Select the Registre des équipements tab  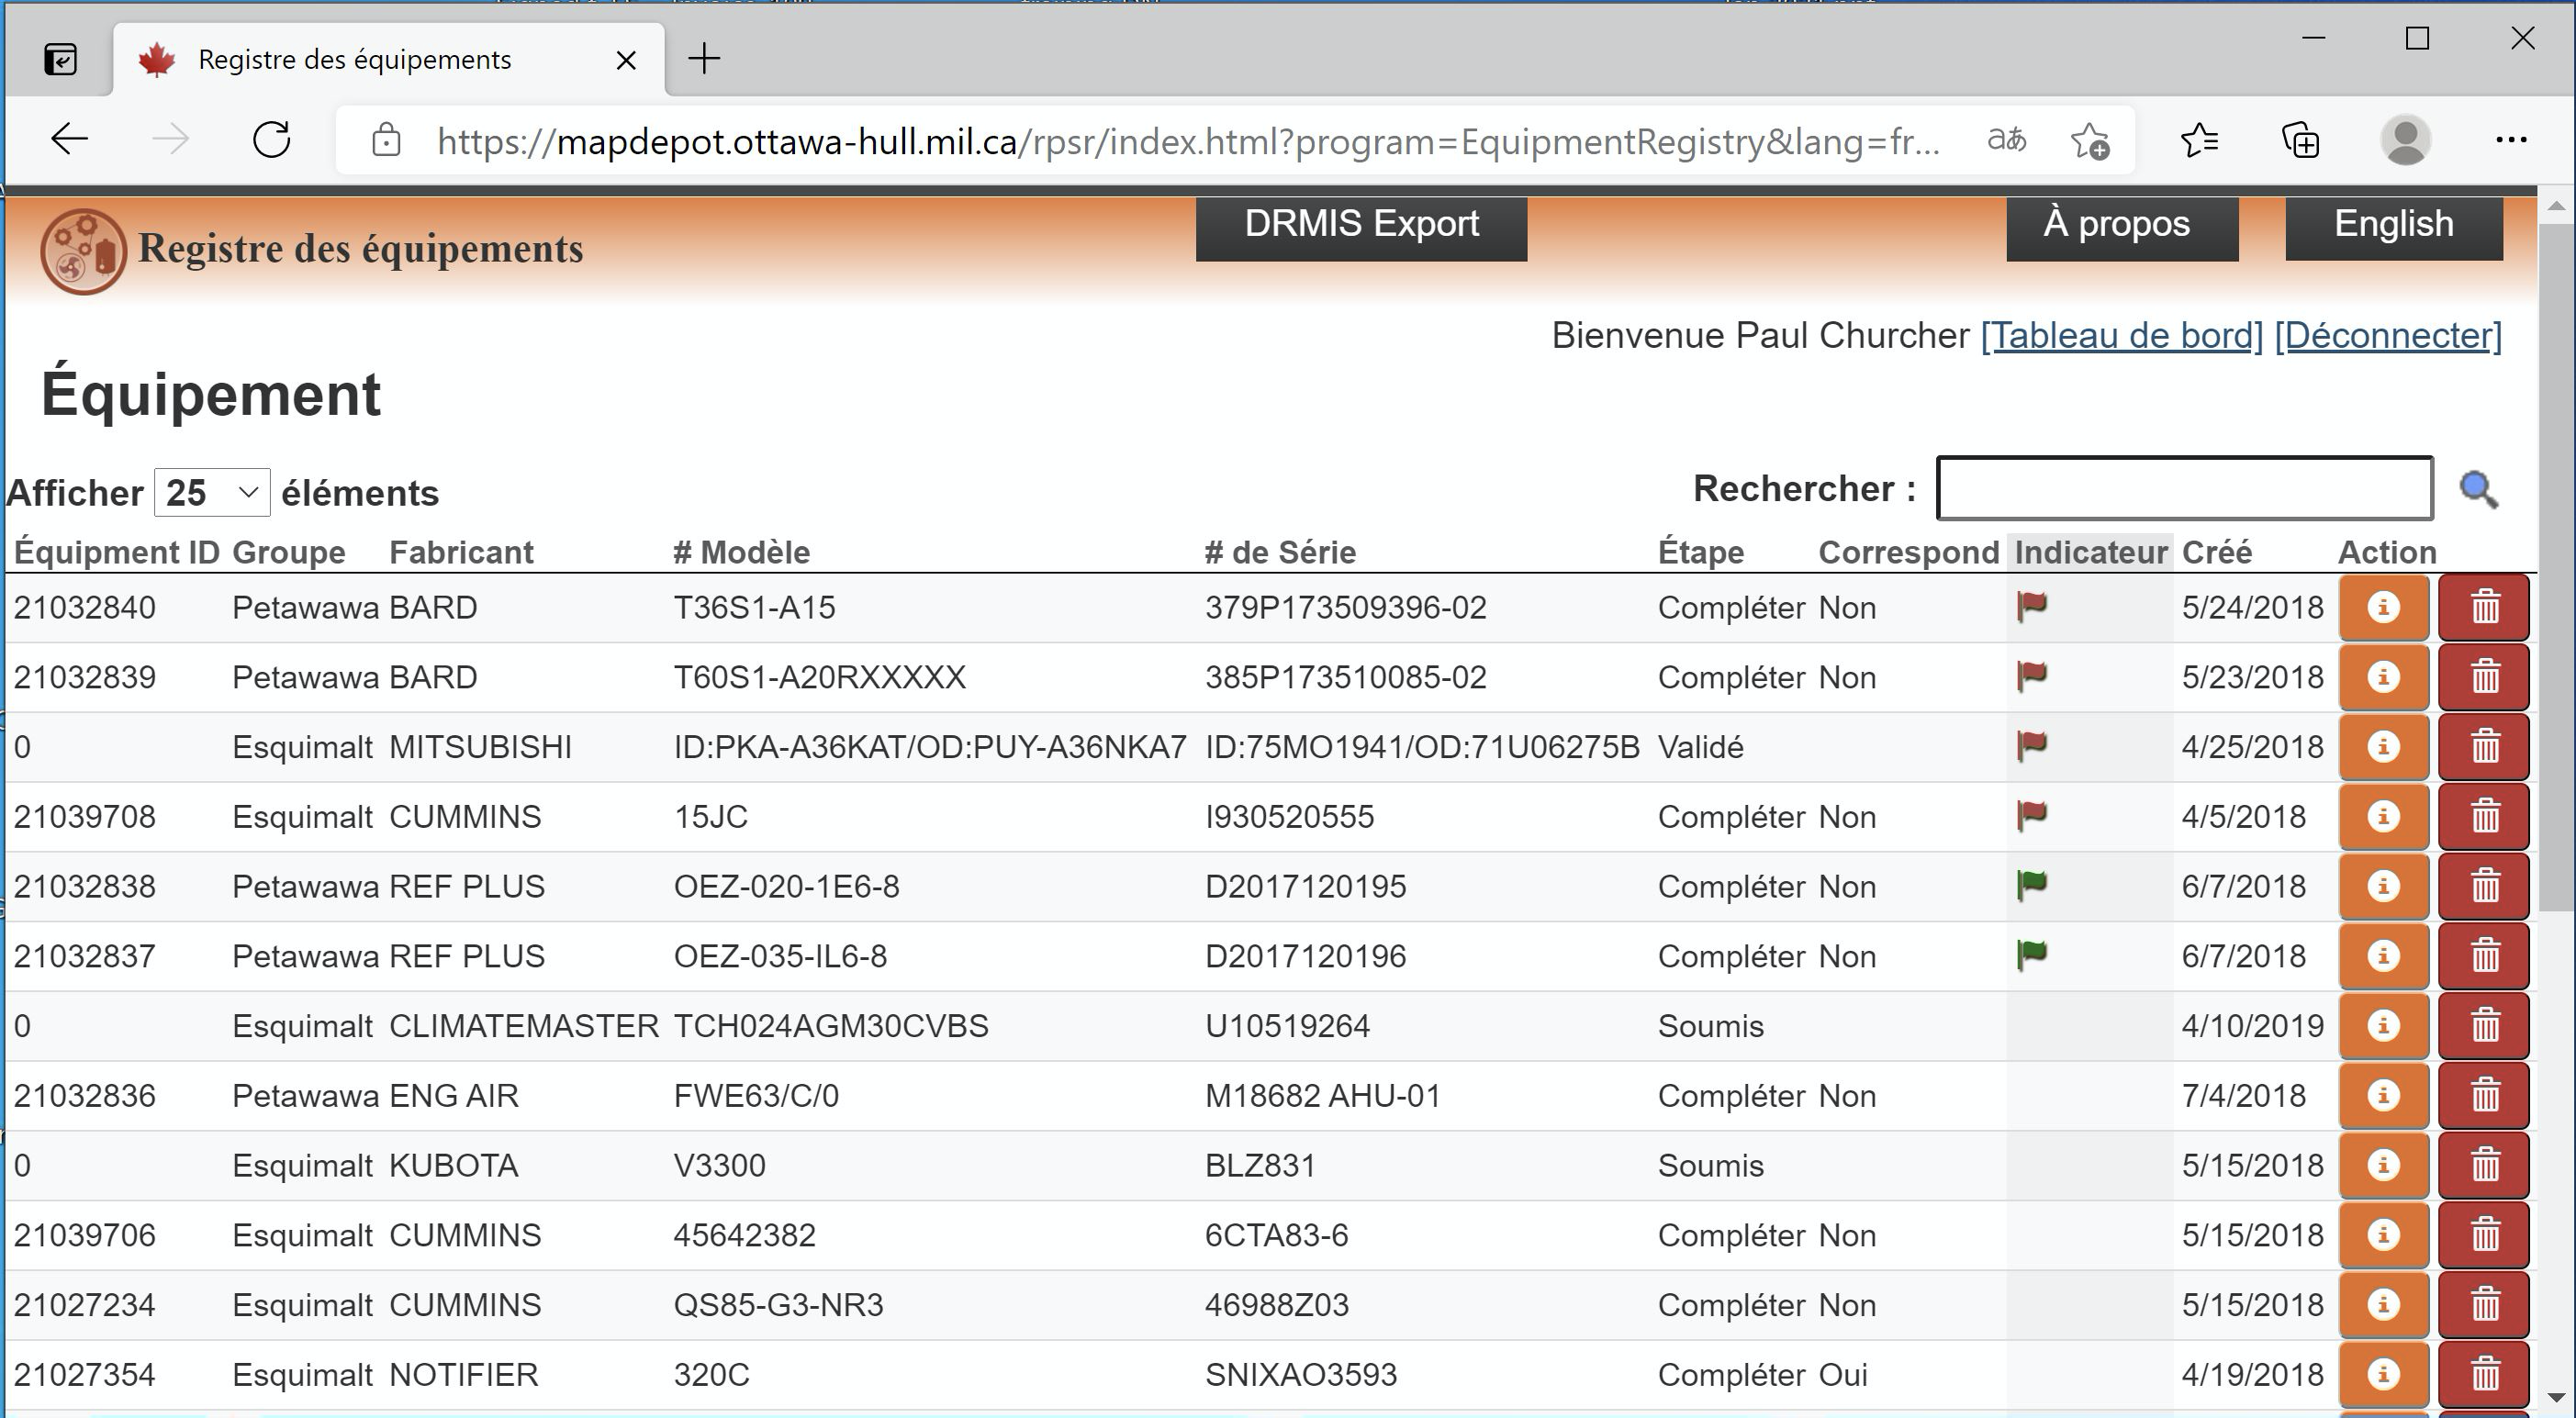tap(355, 60)
